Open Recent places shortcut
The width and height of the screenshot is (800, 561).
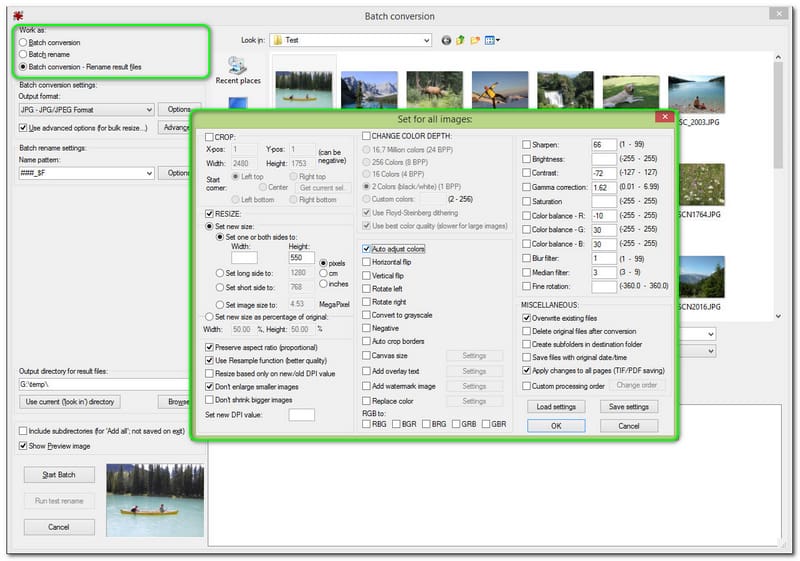coord(238,69)
